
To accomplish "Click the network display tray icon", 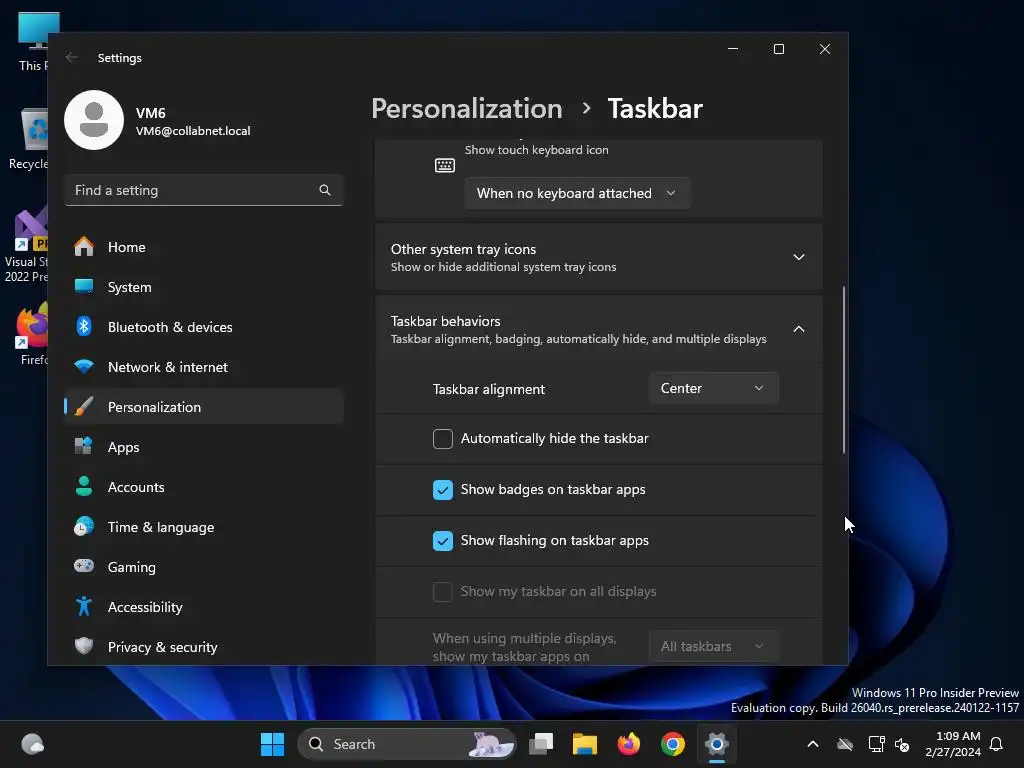I will (876, 744).
